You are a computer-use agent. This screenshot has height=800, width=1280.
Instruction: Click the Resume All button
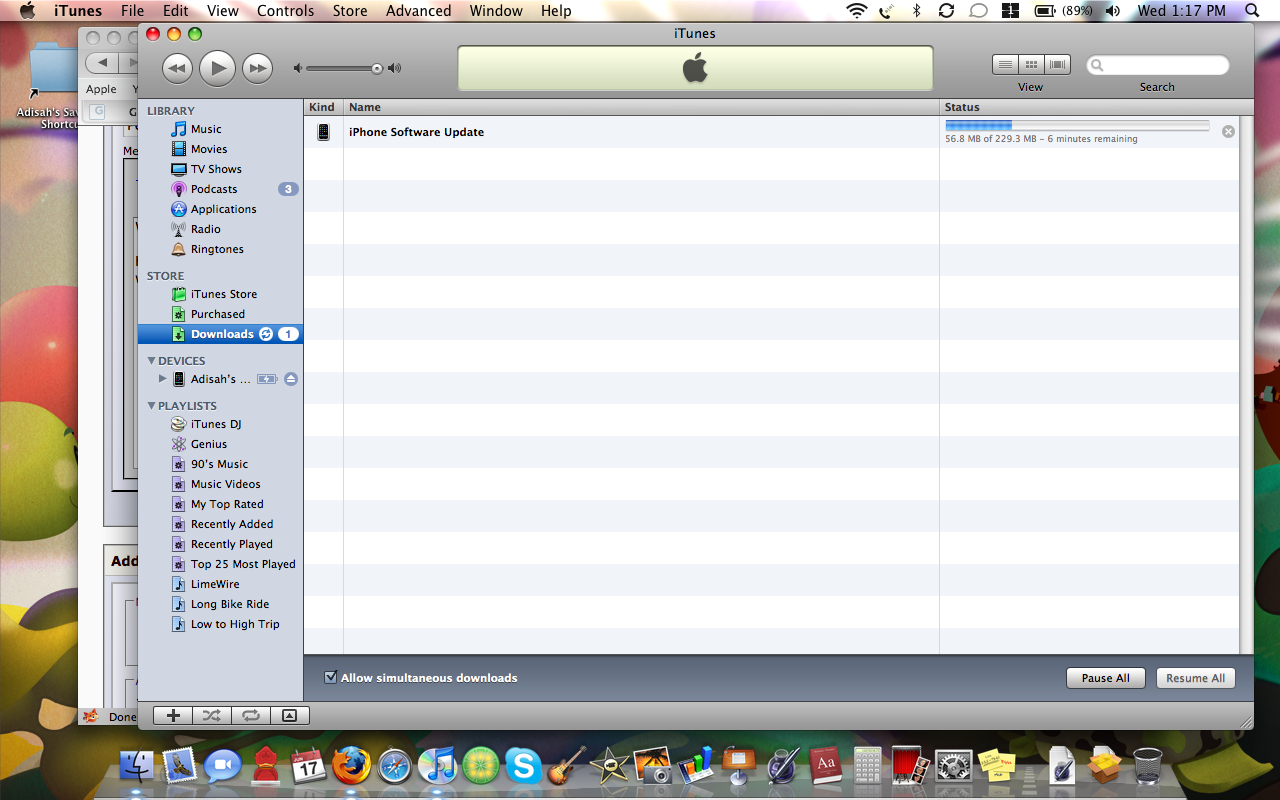click(1195, 678)
